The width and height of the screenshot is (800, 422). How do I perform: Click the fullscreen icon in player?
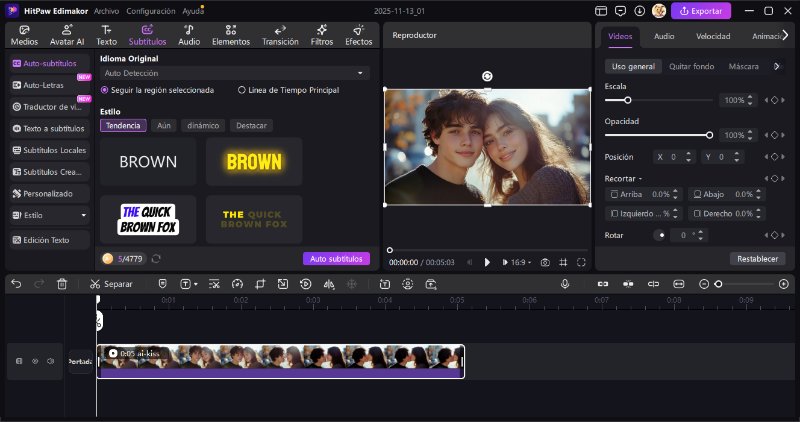point(581,262)
